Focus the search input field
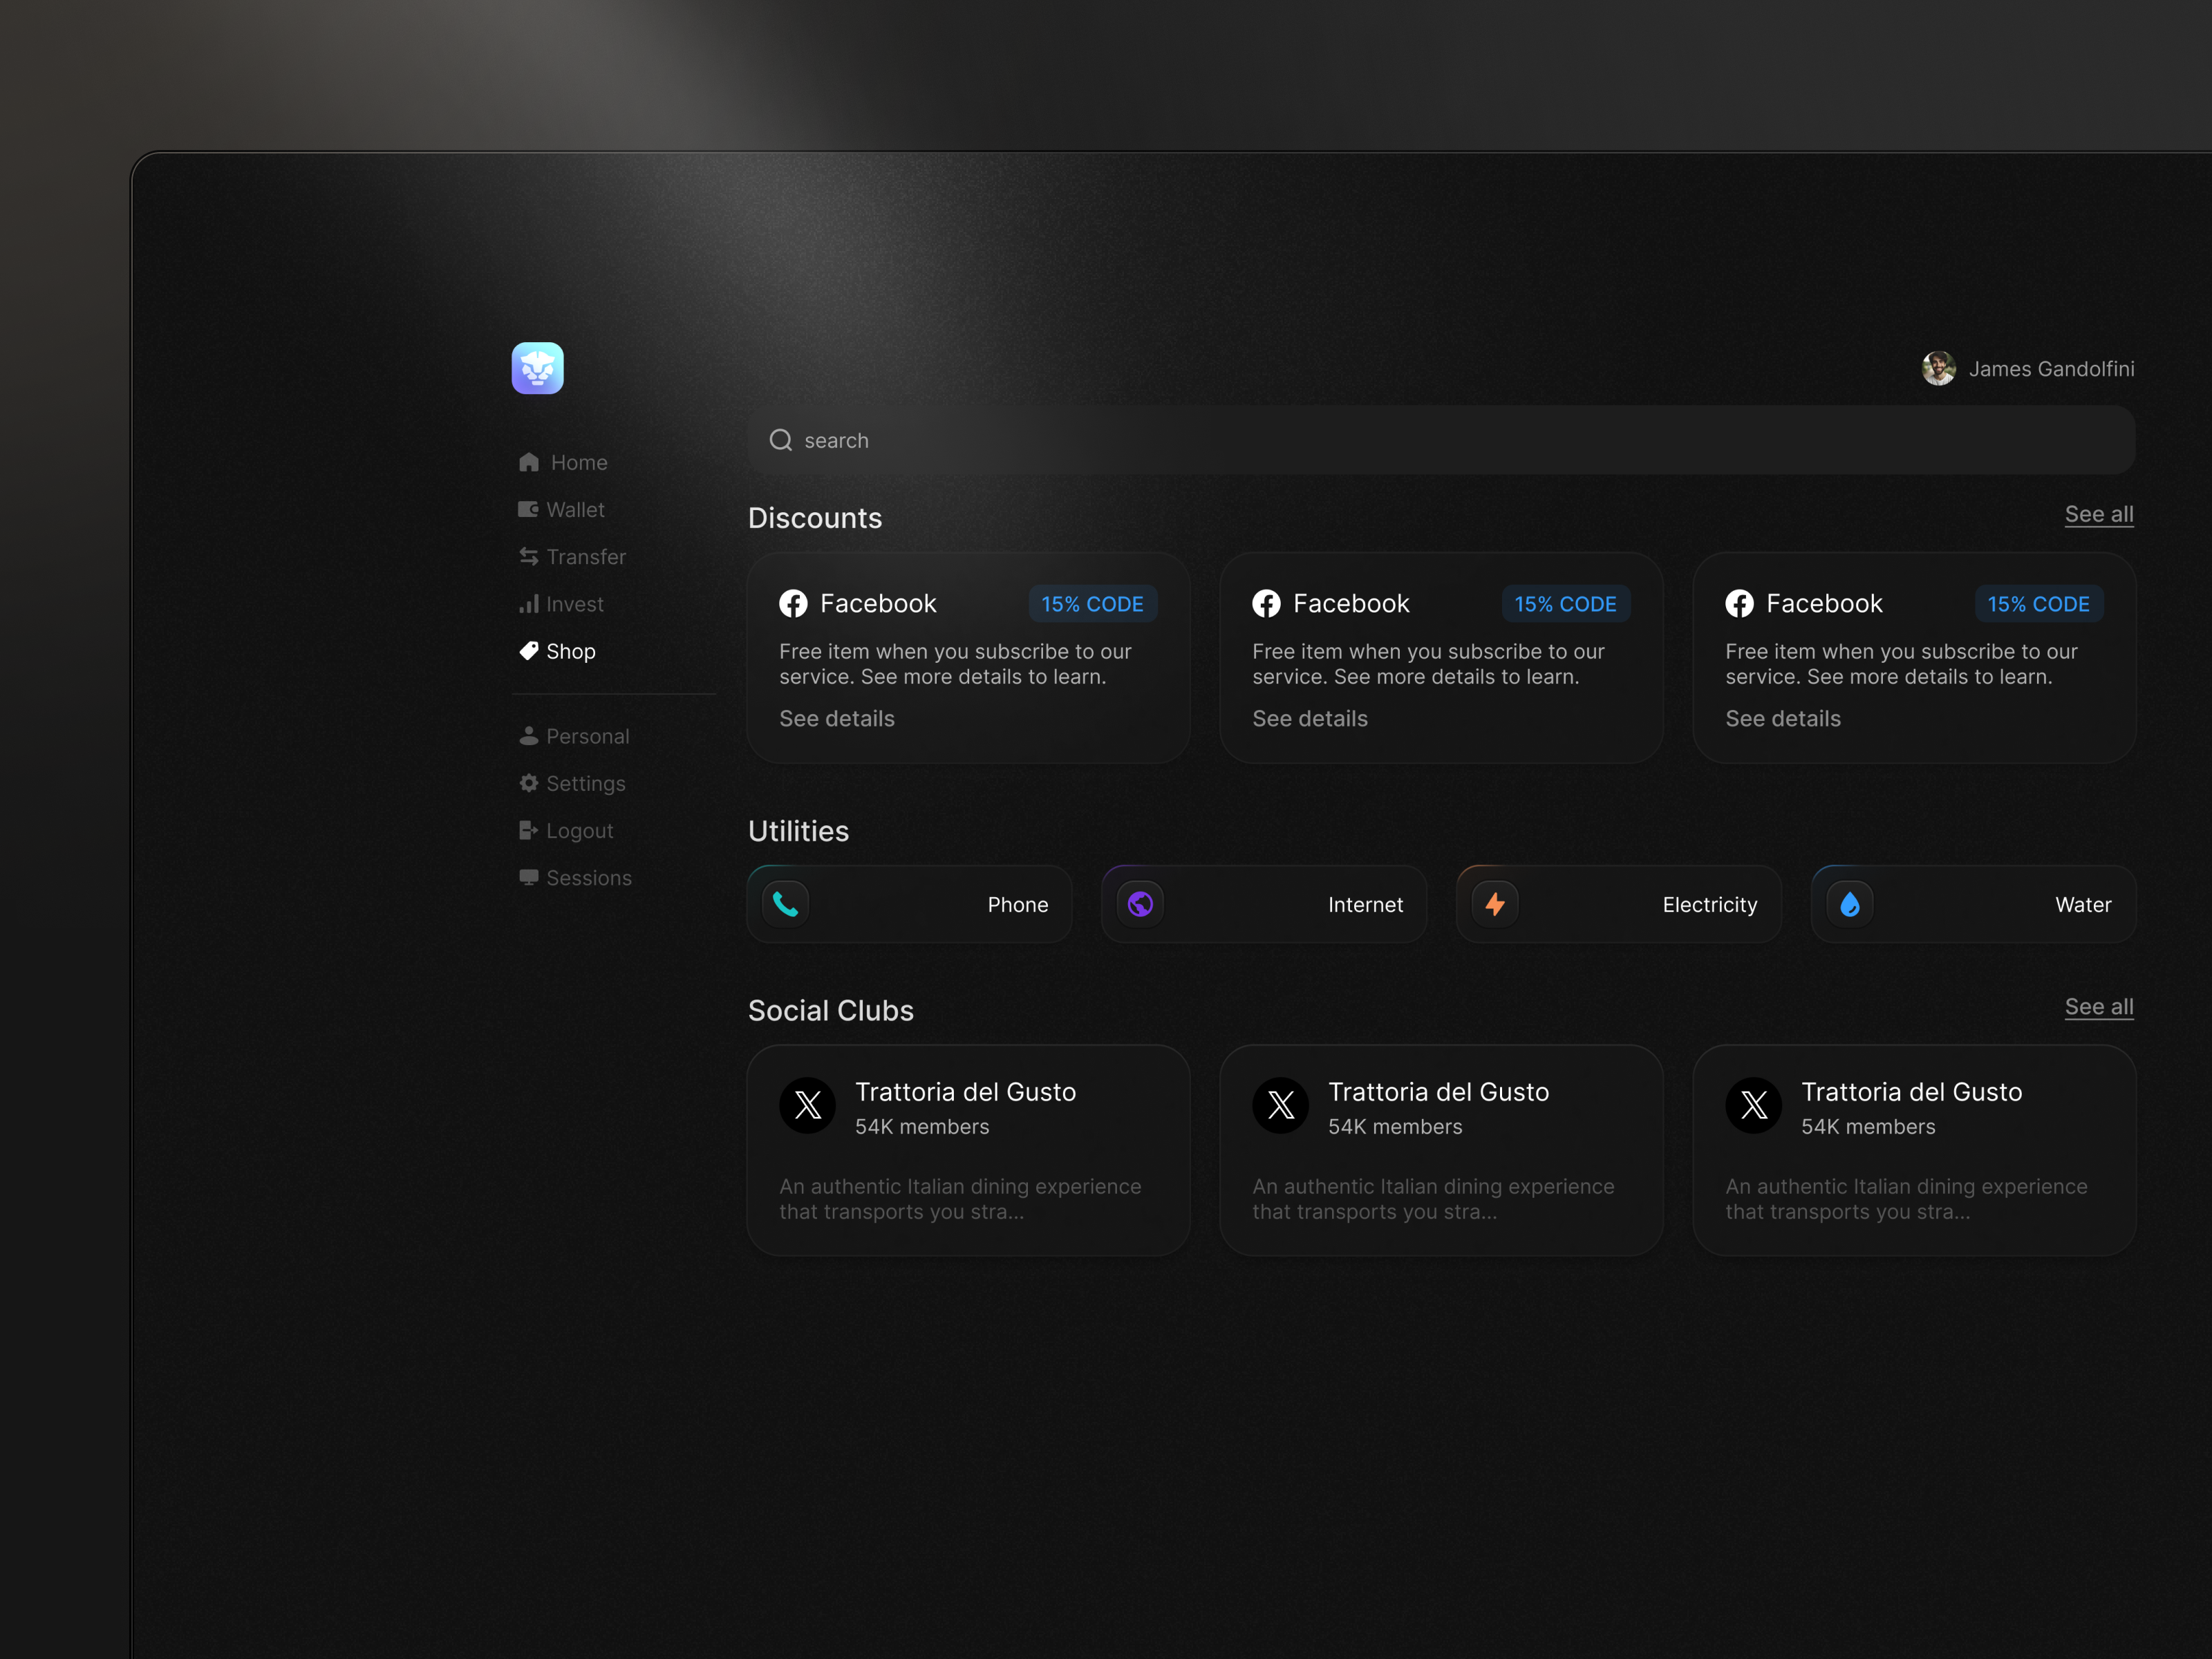Image resolution: width=2212 pixels, height=1659 pixels. pos(1441,440)
